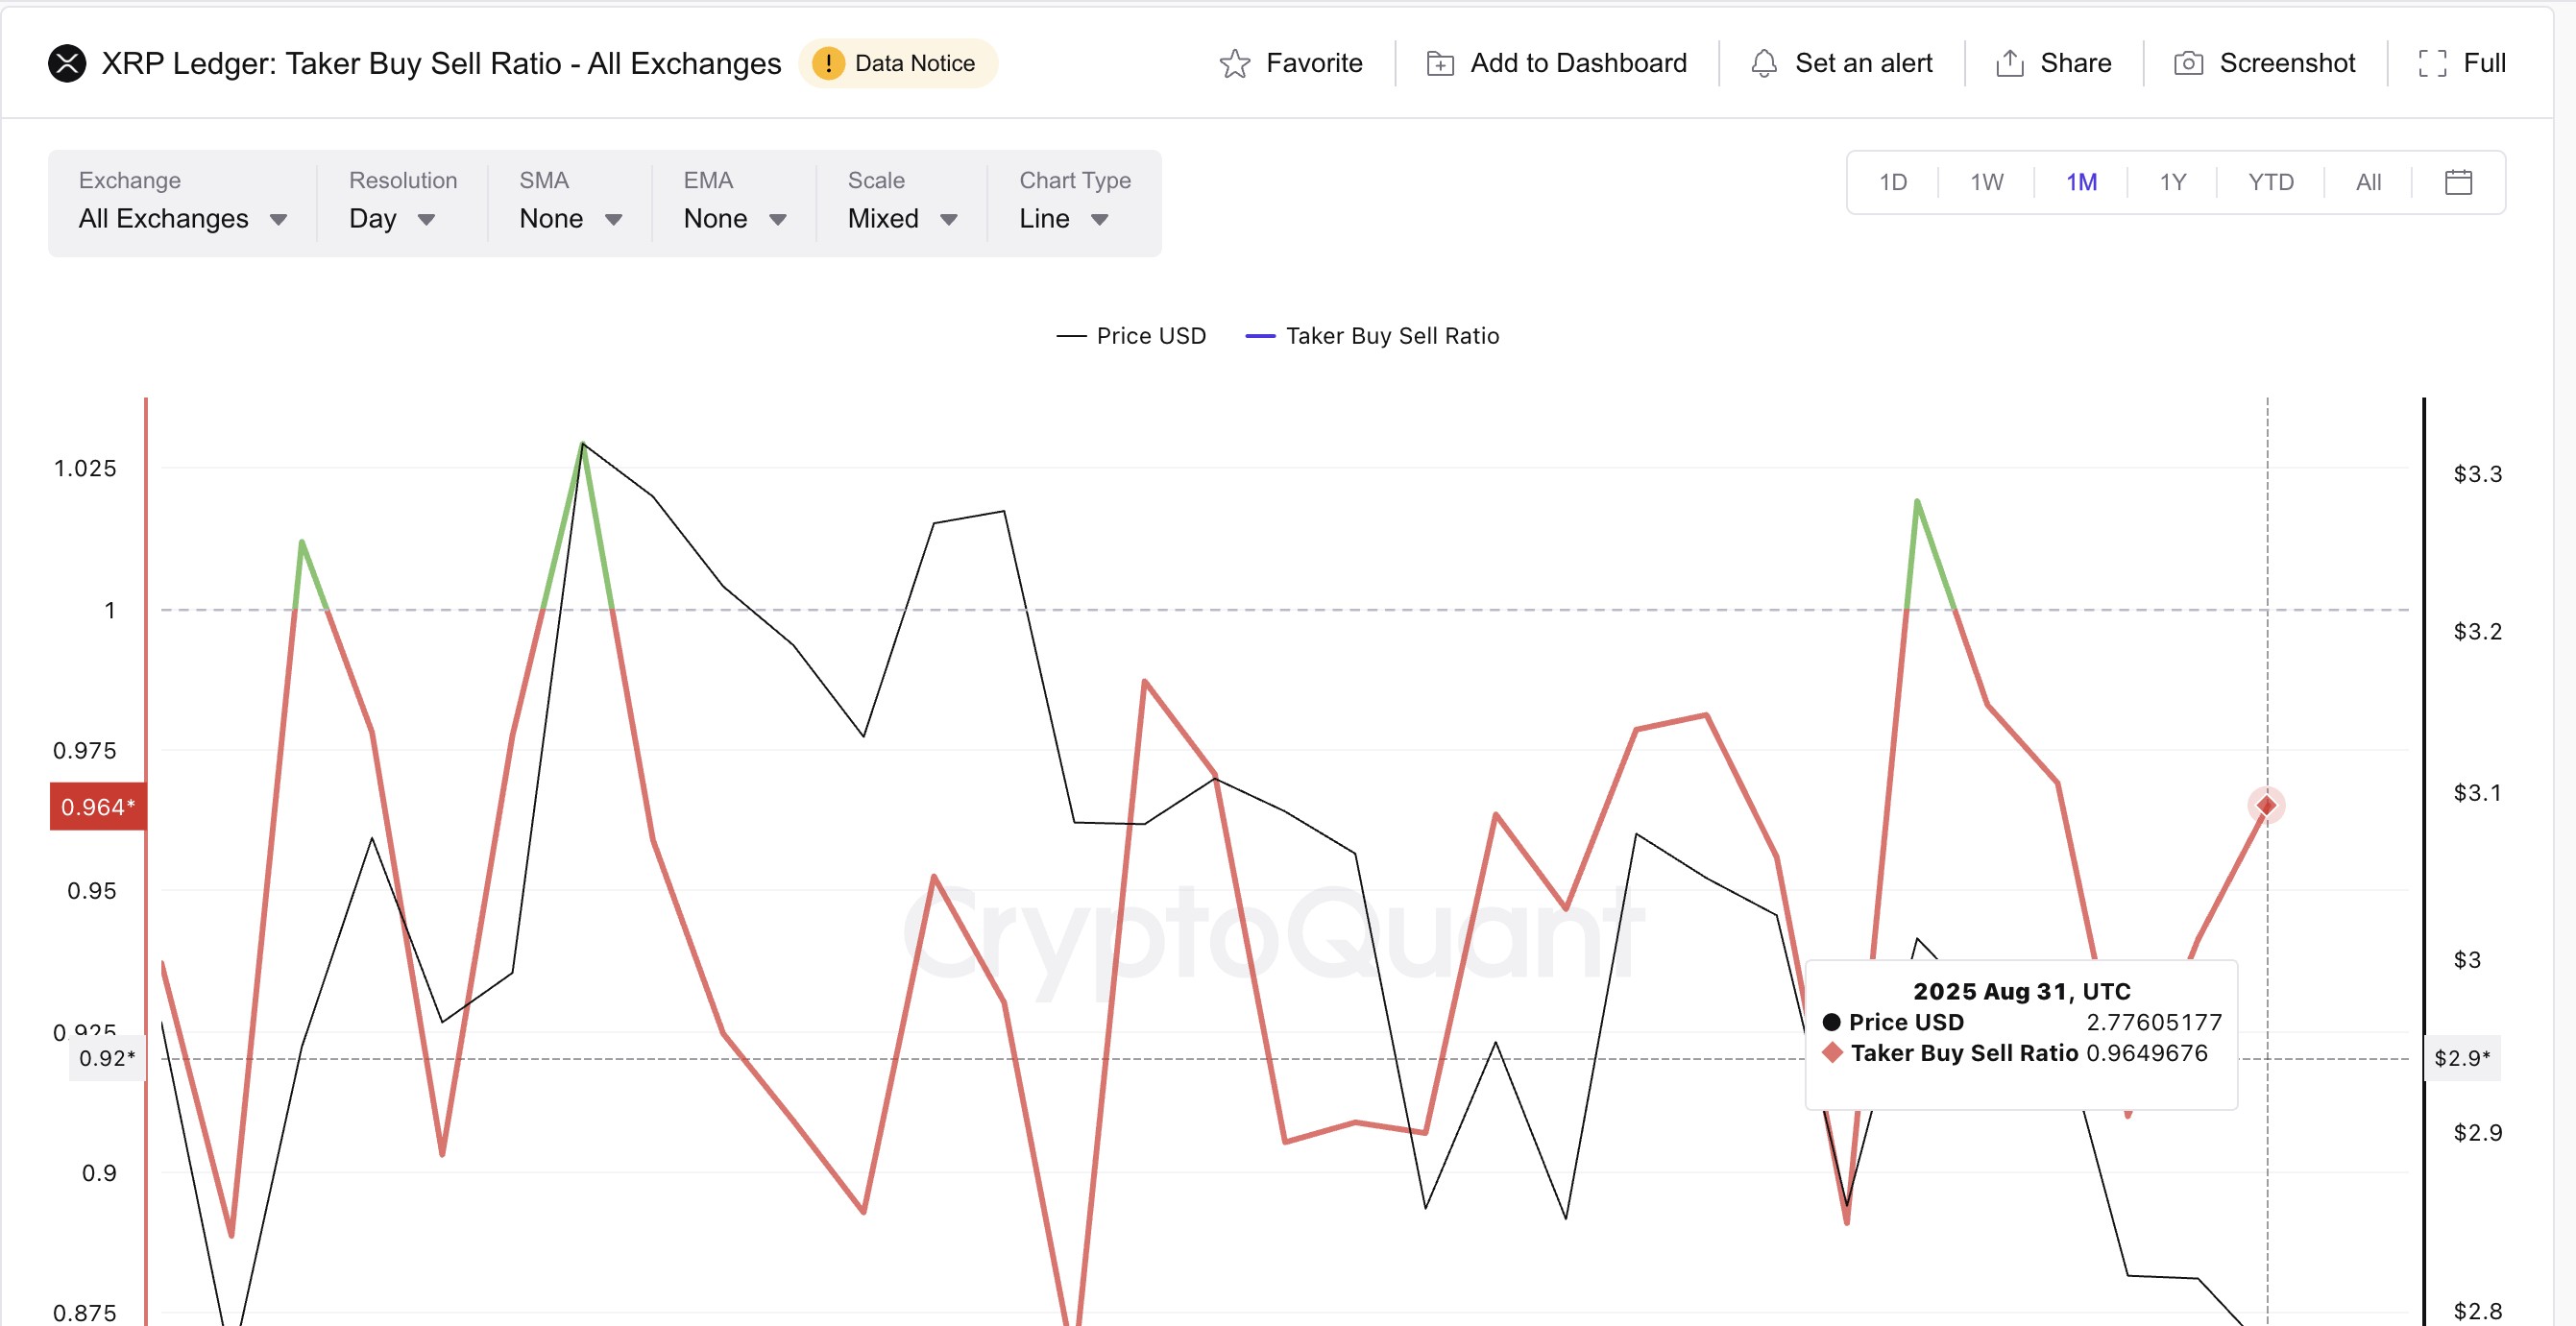Click the $3.2 right axis label

click(x=2477, y=632)
